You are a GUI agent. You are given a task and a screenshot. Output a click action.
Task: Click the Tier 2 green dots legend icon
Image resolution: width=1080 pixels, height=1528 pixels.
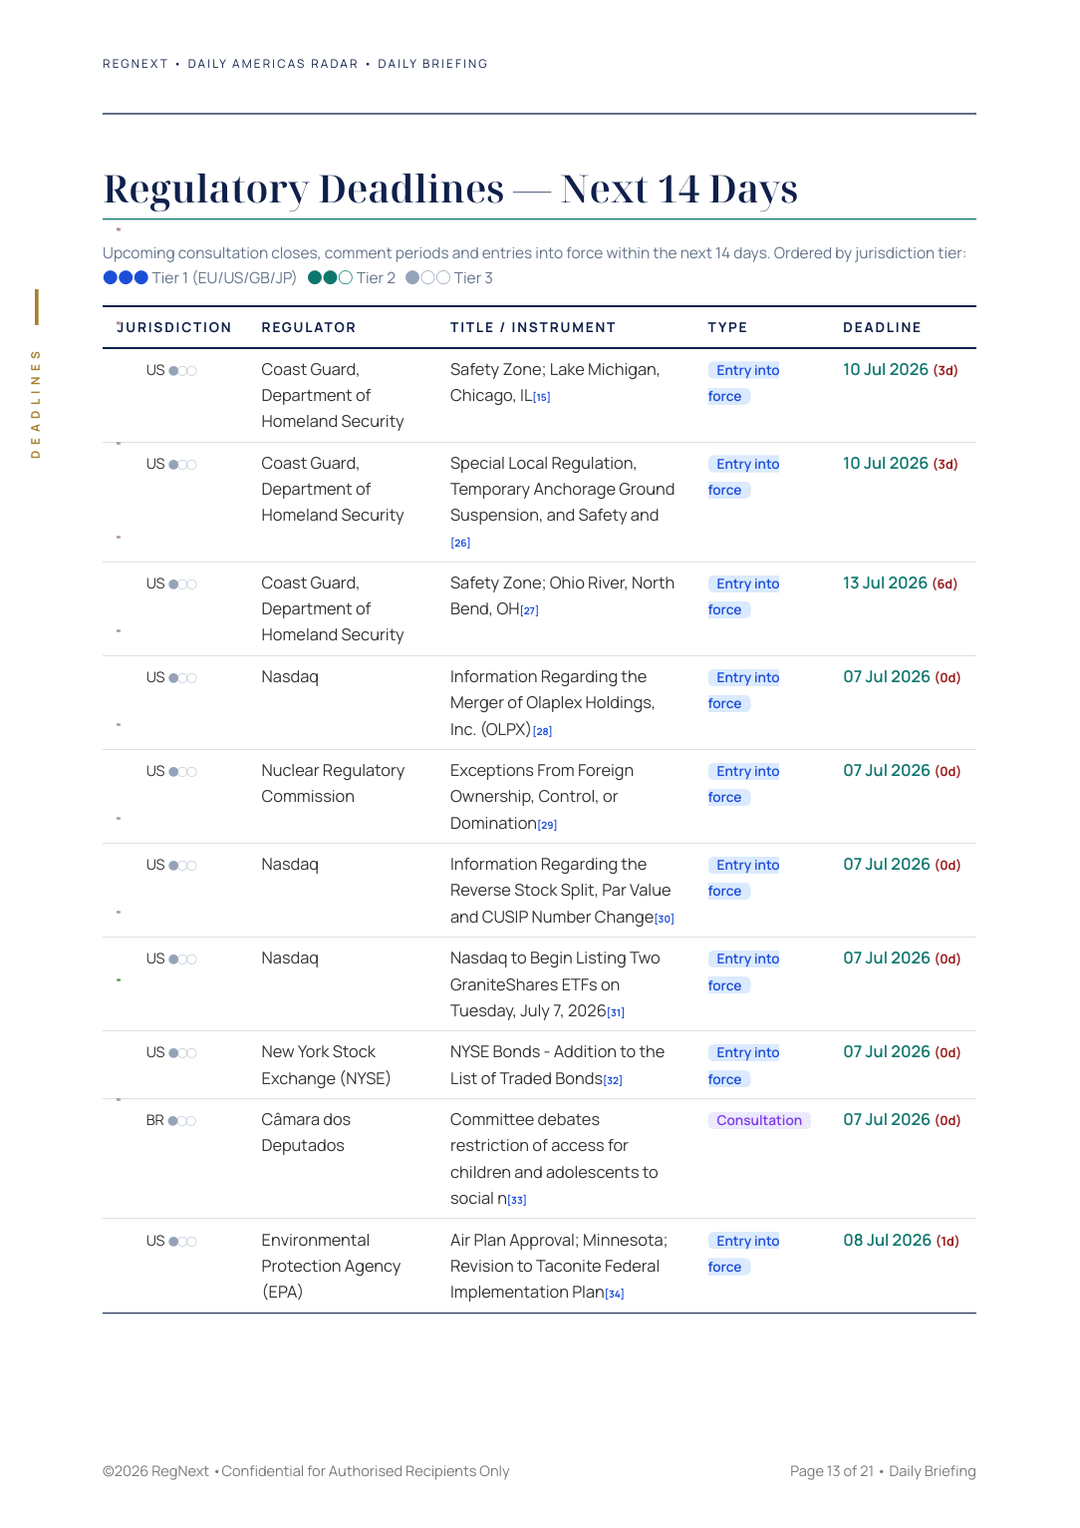(x=330, y=278)
